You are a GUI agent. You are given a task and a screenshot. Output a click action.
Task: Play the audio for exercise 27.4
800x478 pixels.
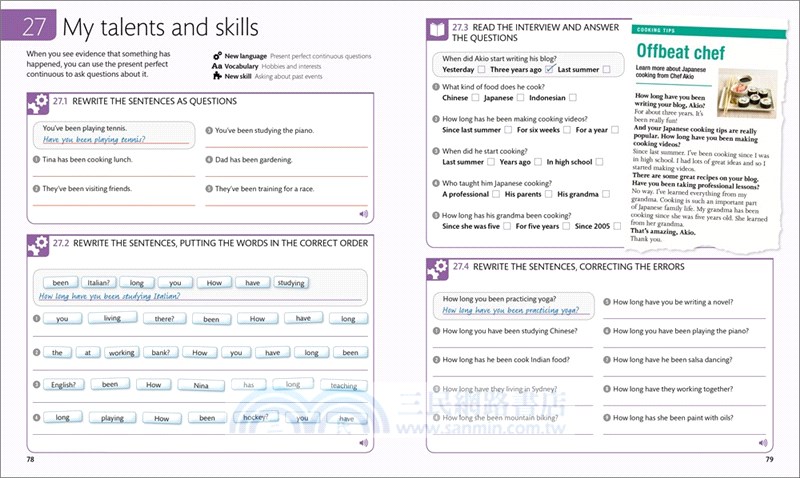[x=763, y=442]
